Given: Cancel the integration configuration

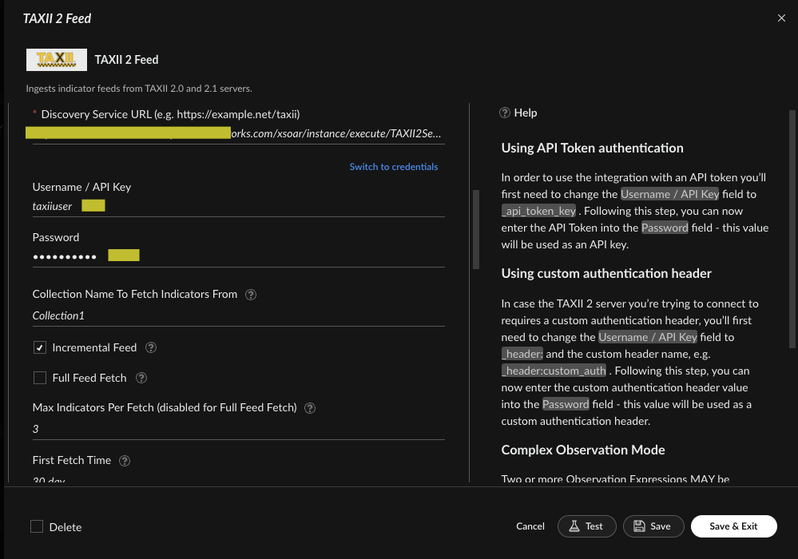Looking at the screenshot, I should (x=530, y=526).
